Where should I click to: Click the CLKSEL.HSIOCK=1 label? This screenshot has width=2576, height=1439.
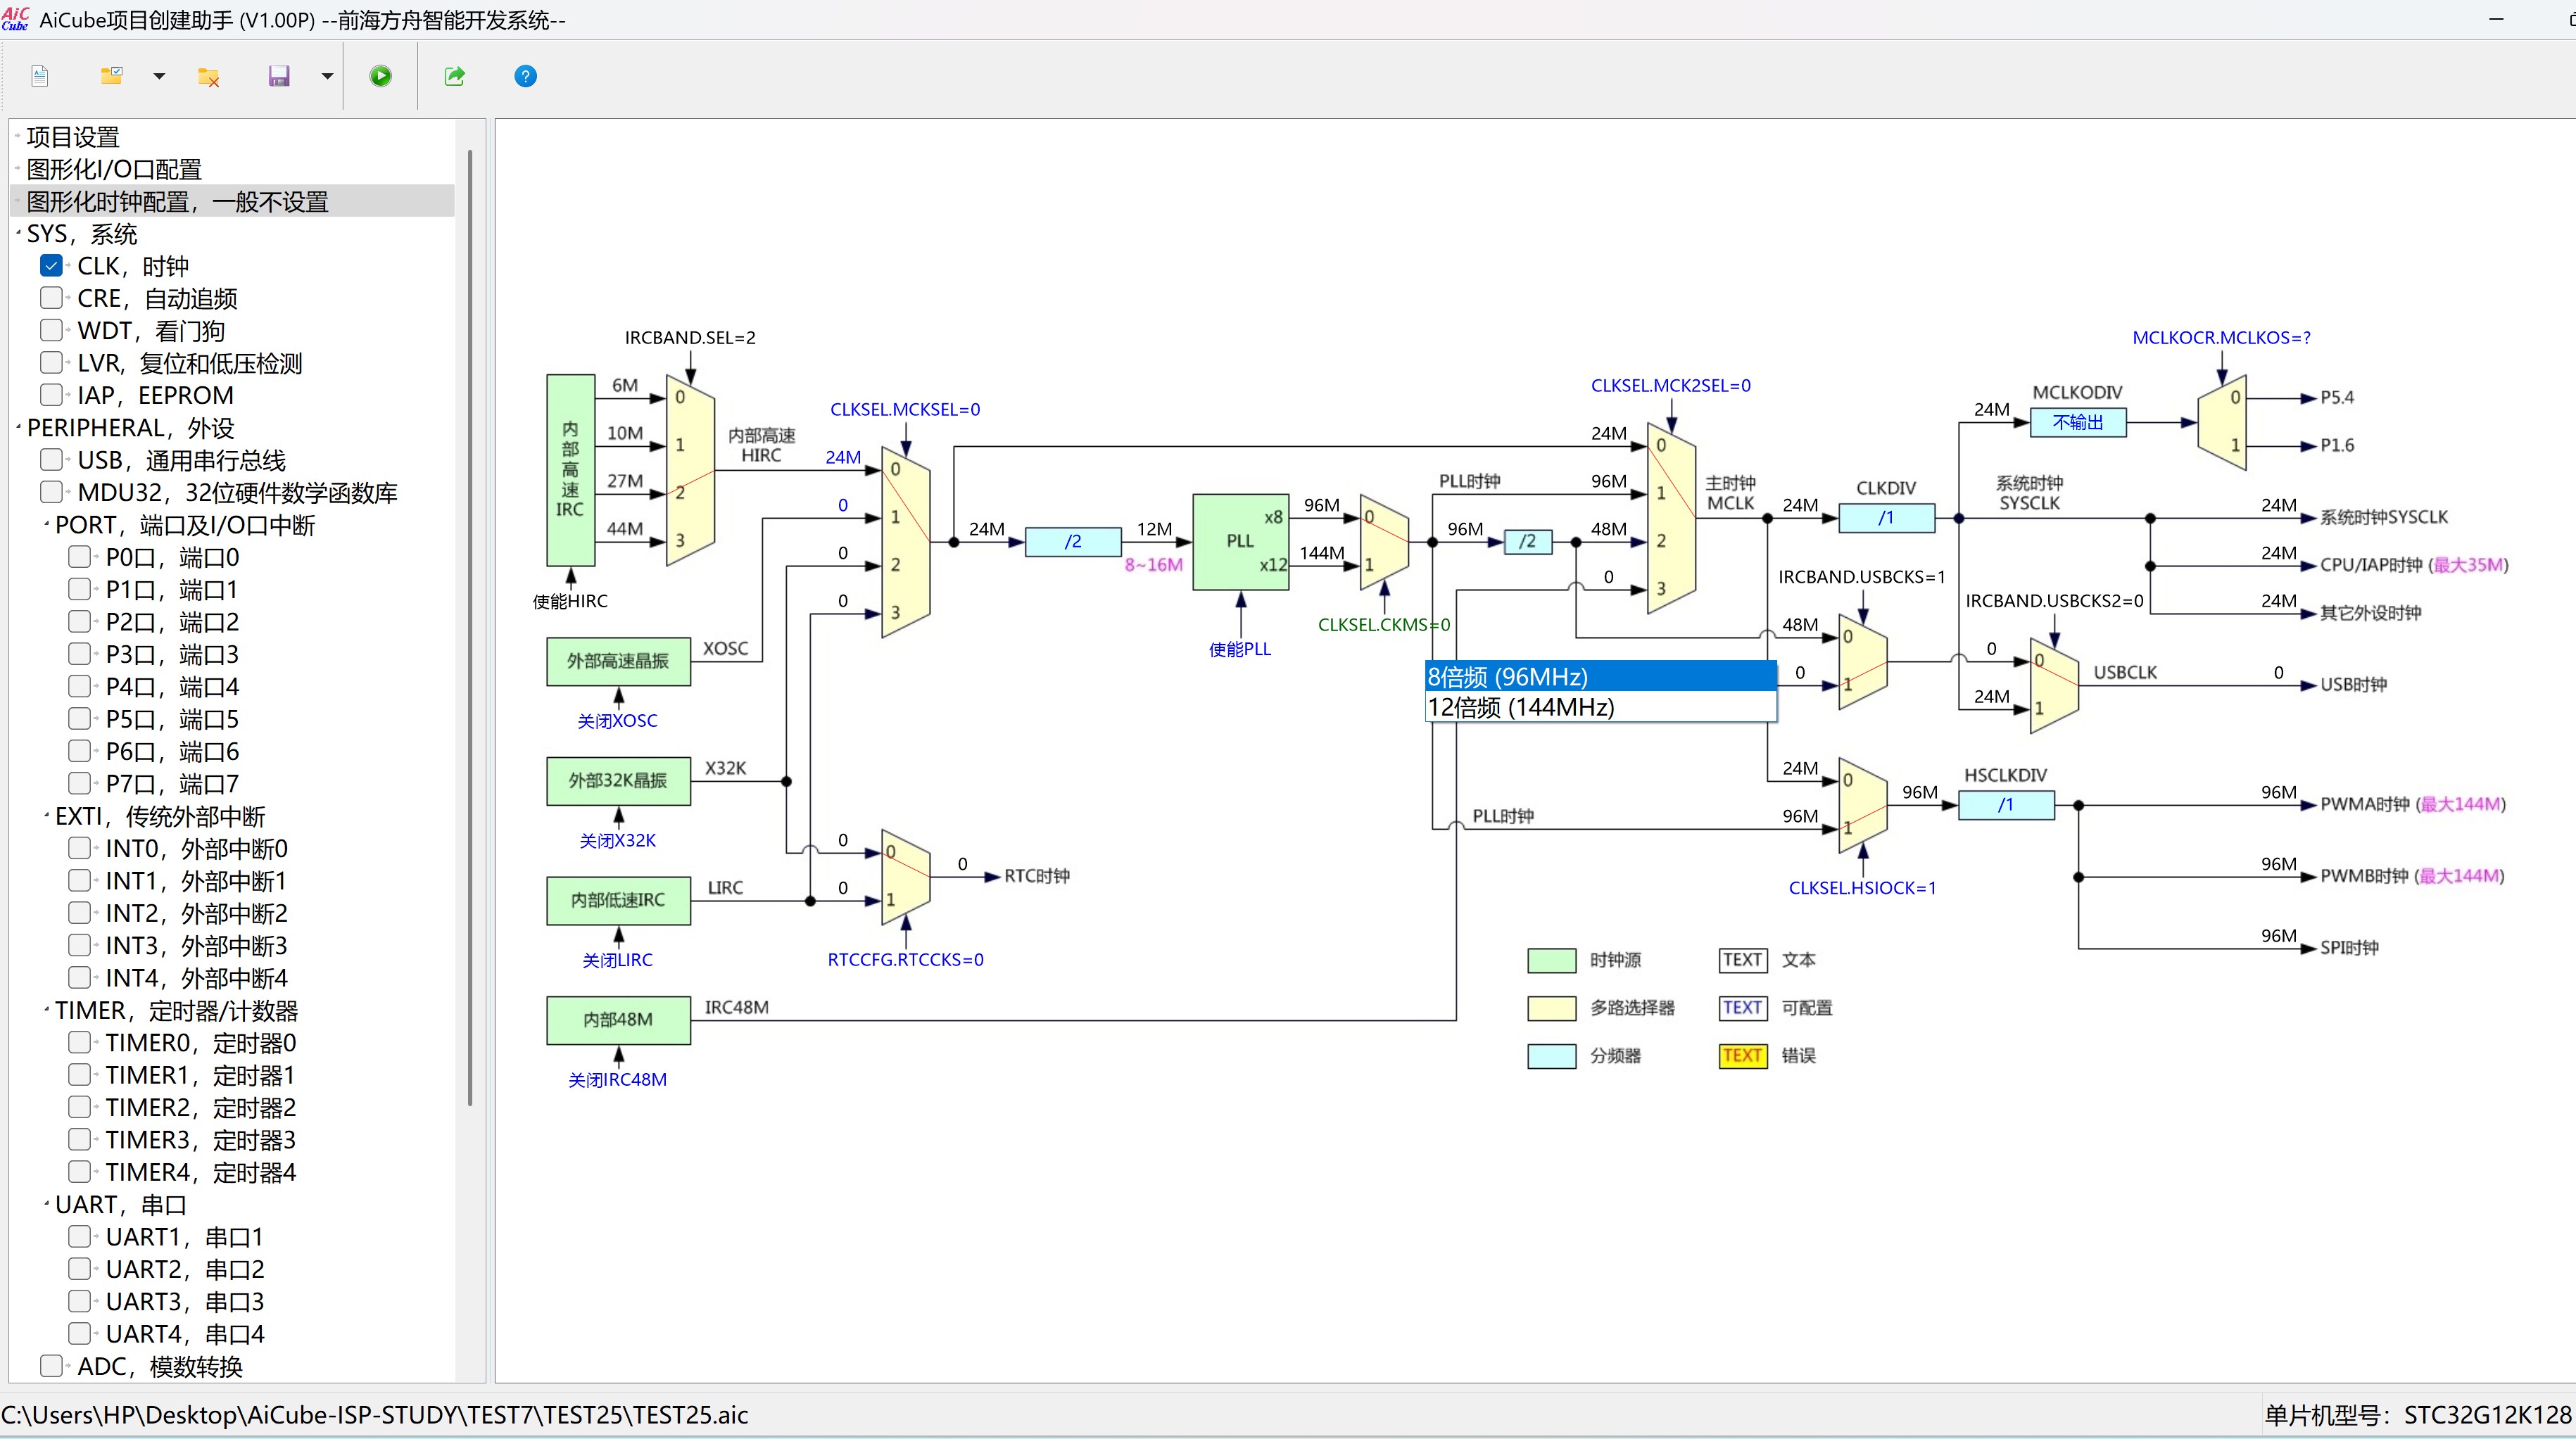[x=1862, y=888]
